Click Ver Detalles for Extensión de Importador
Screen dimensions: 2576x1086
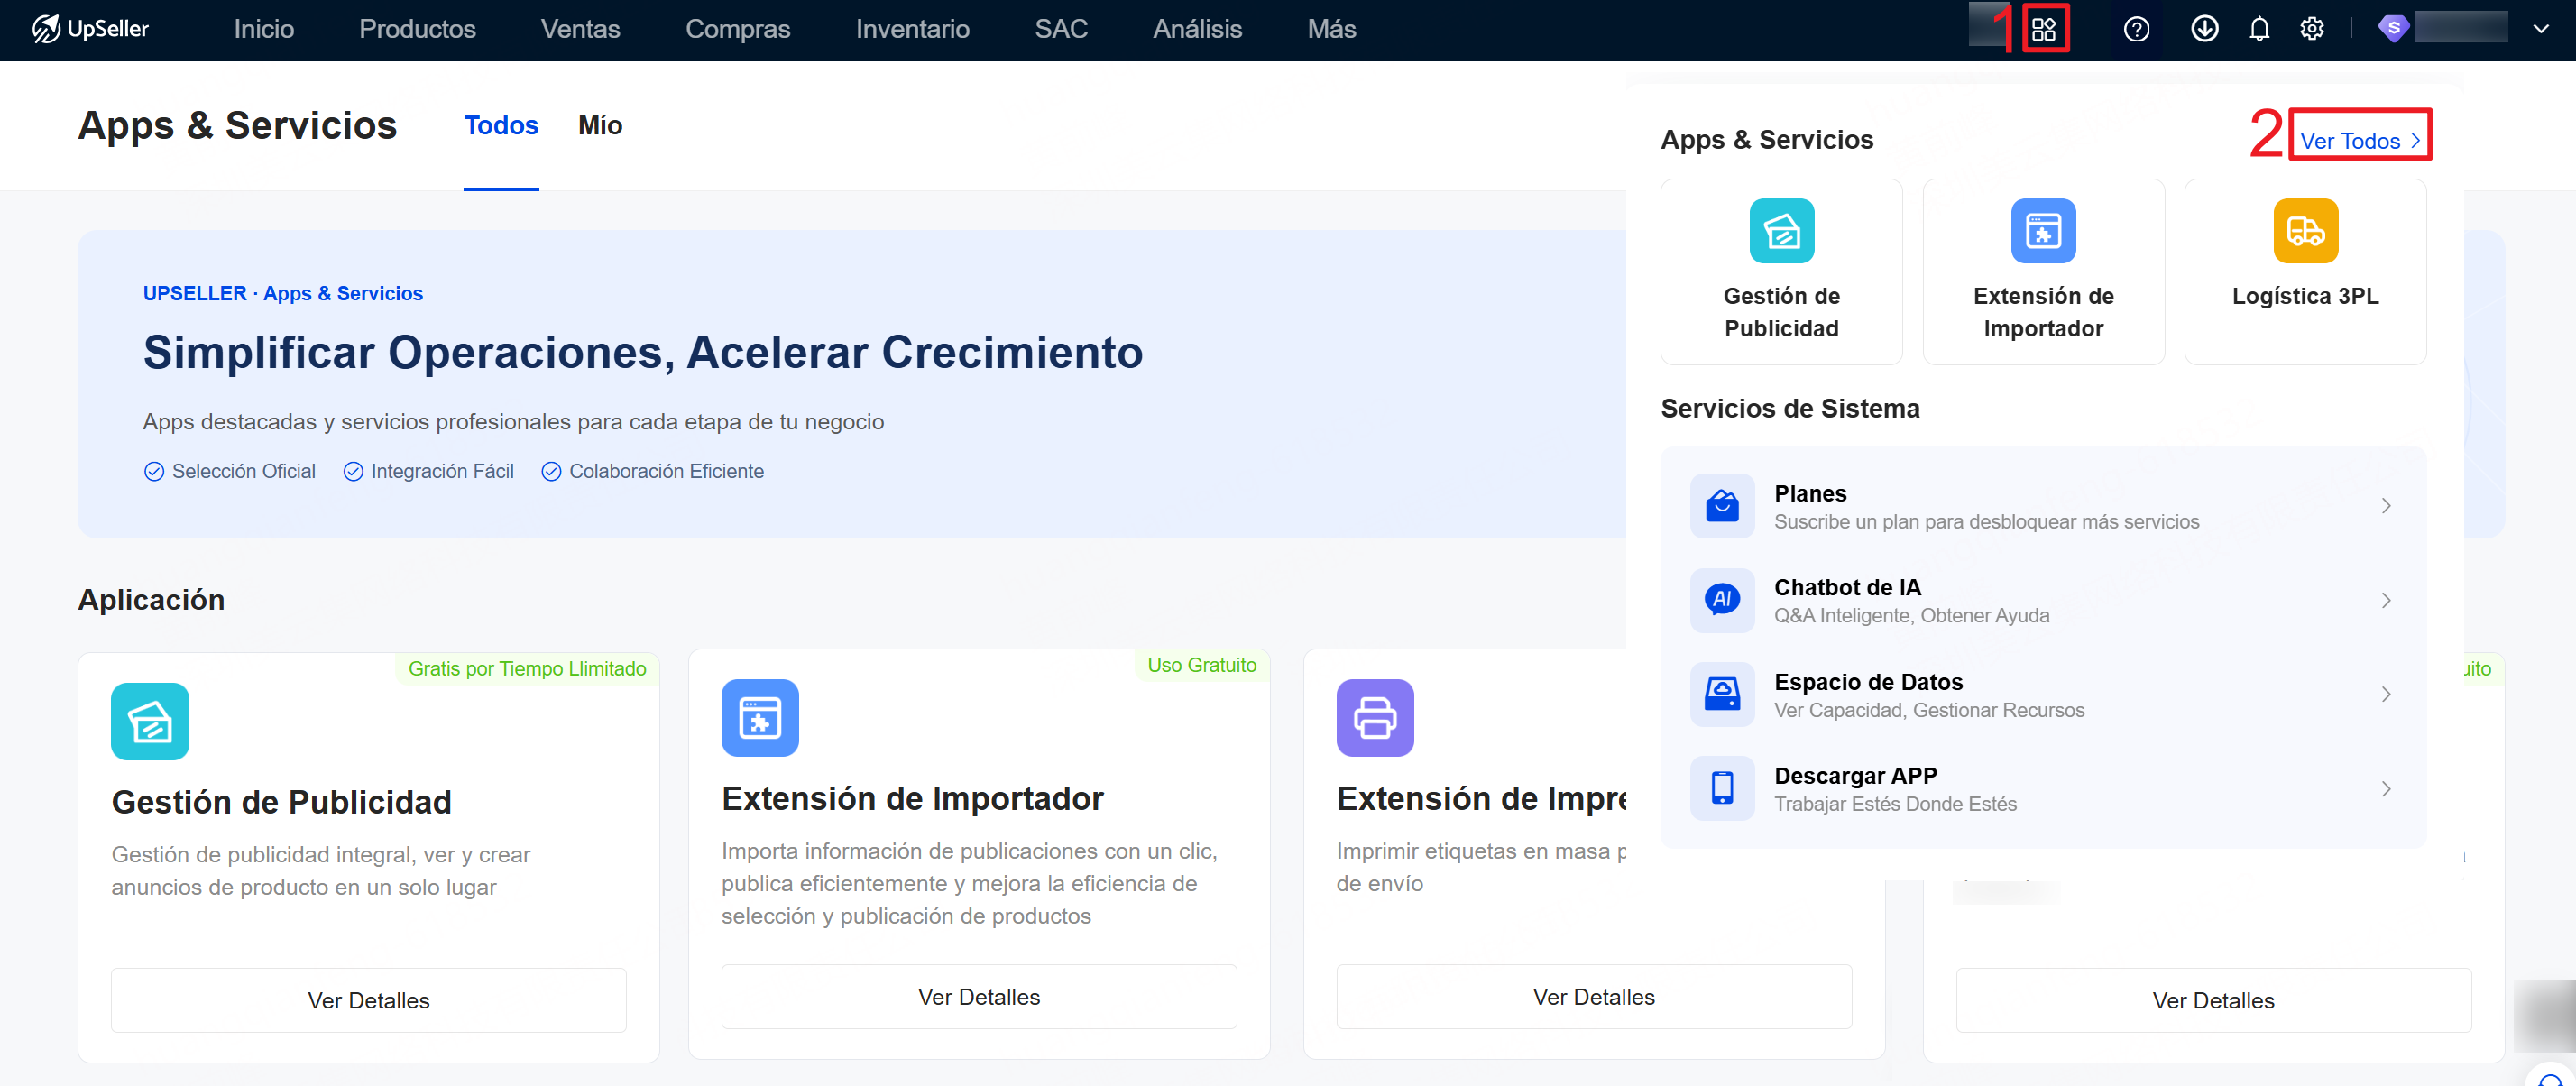pos(979,997)
